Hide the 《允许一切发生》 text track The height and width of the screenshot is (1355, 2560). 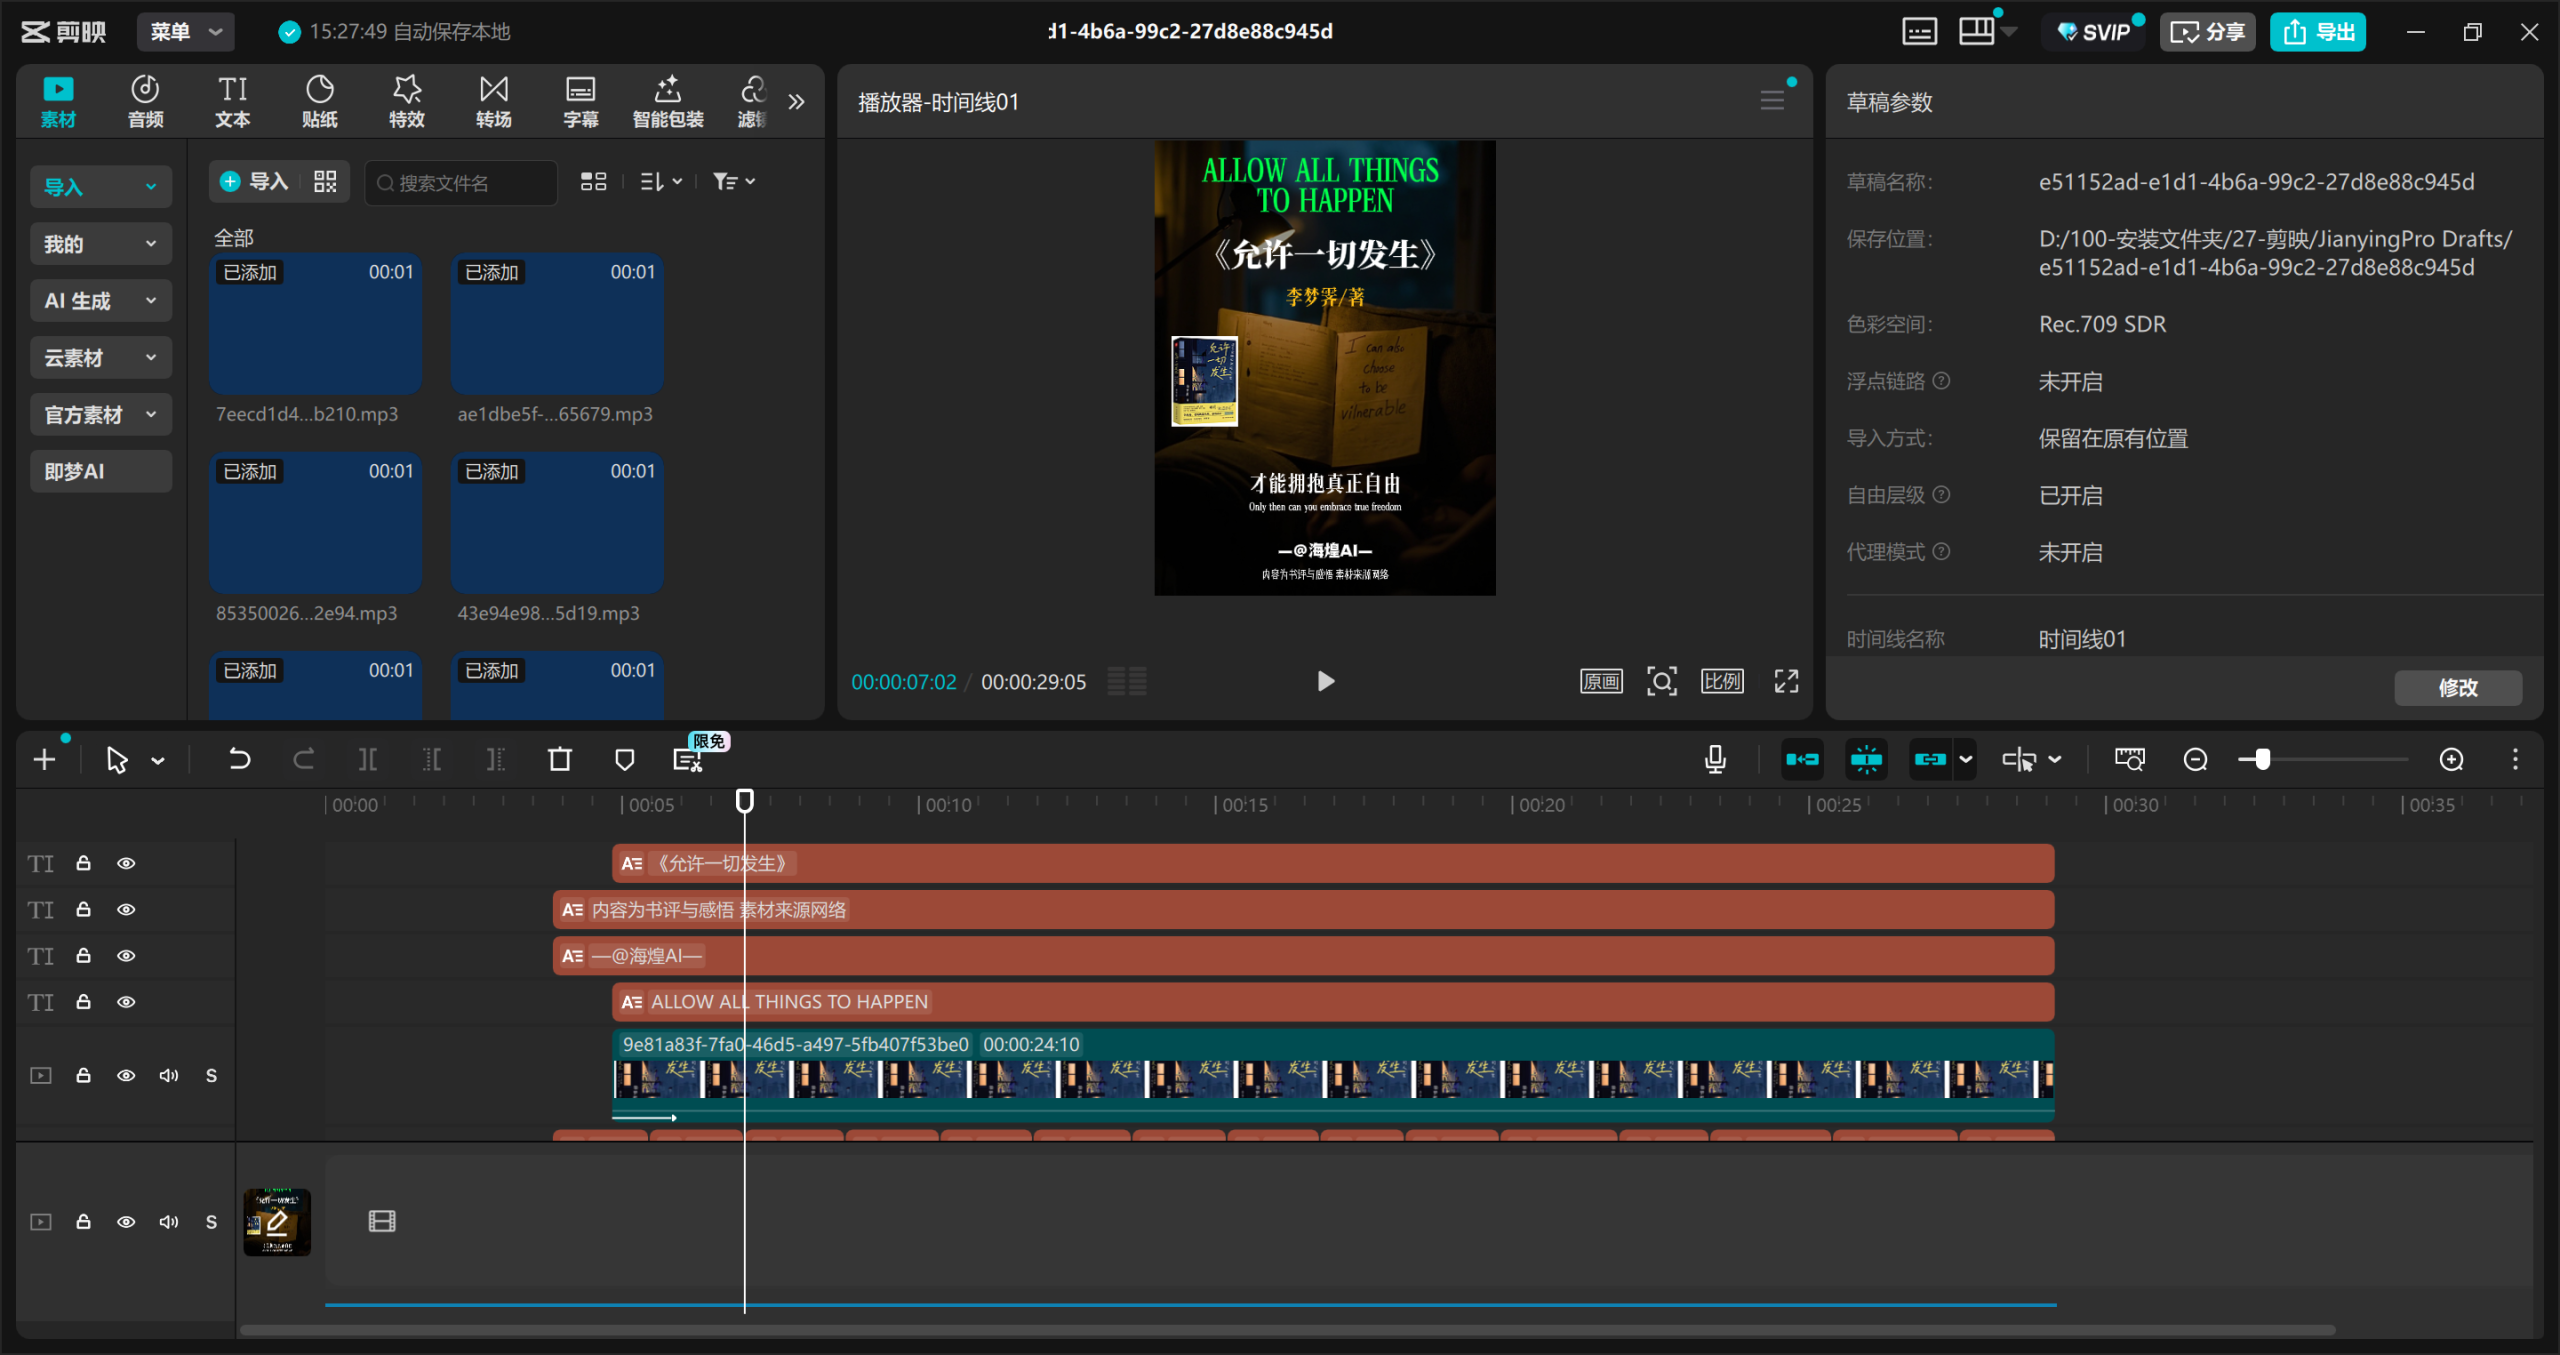pos(126,863)
